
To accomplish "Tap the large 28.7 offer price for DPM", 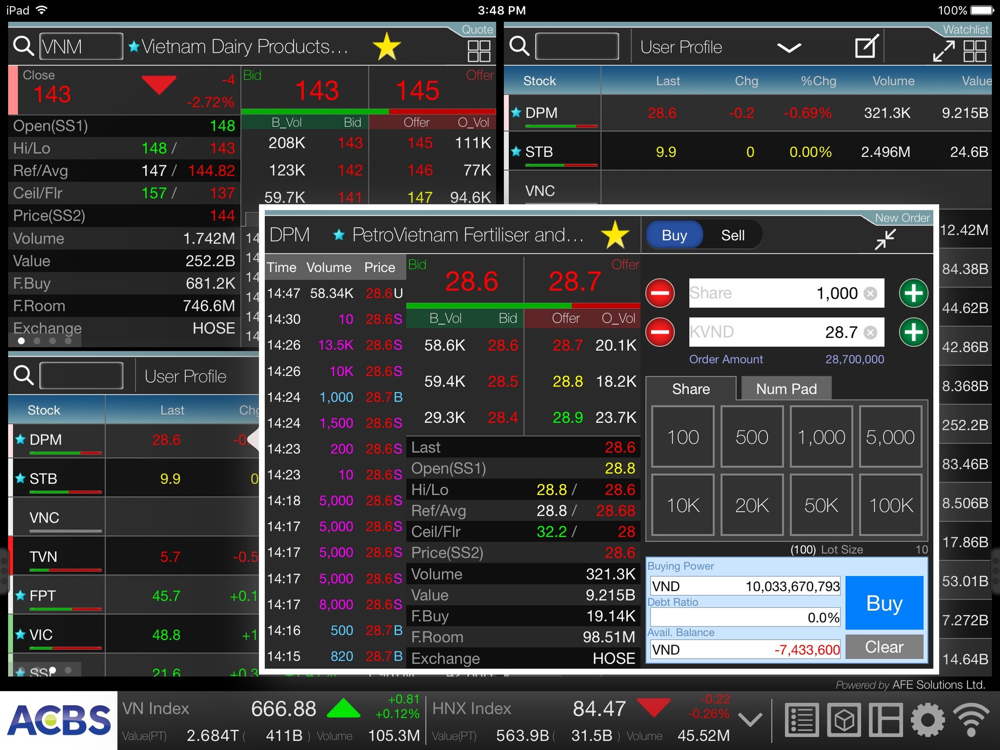I will coord(575,281).
